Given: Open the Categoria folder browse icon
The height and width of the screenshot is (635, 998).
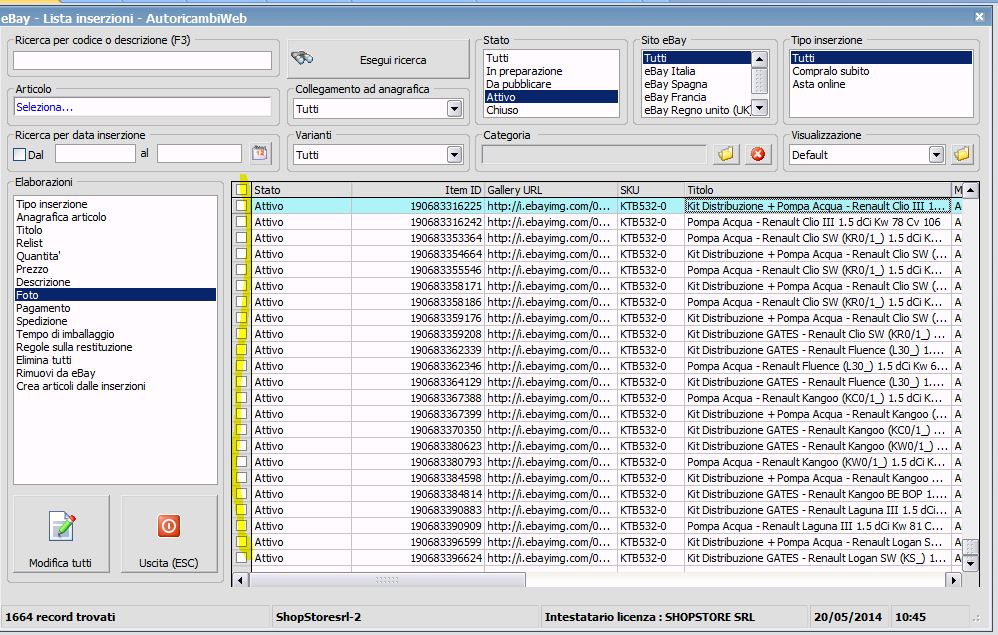Looking at the screenshot, I should [x=726, y=154].
